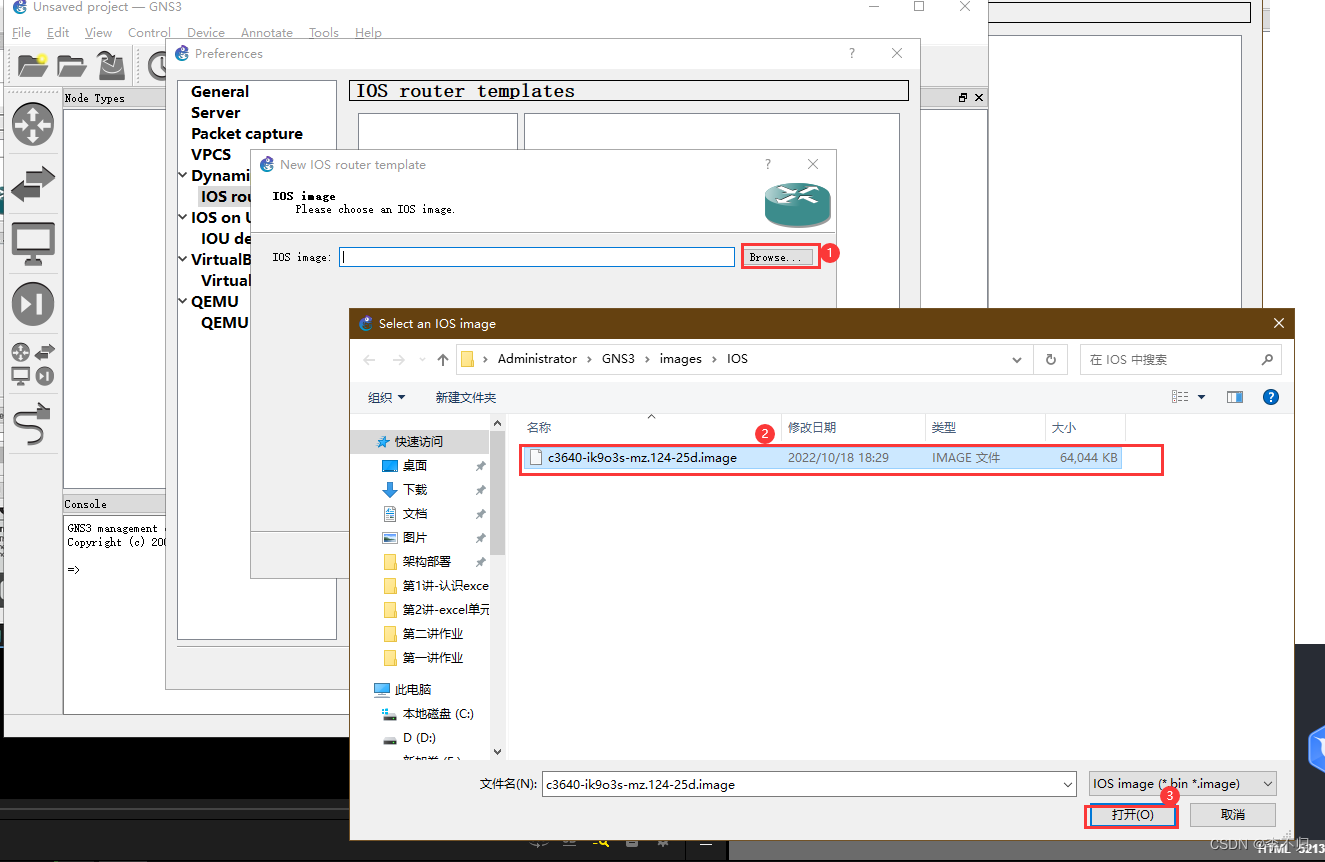This screenshot has height=862, width=1325.
Task: Browse all devices icon cluster
Action: [x=33, y=364]
